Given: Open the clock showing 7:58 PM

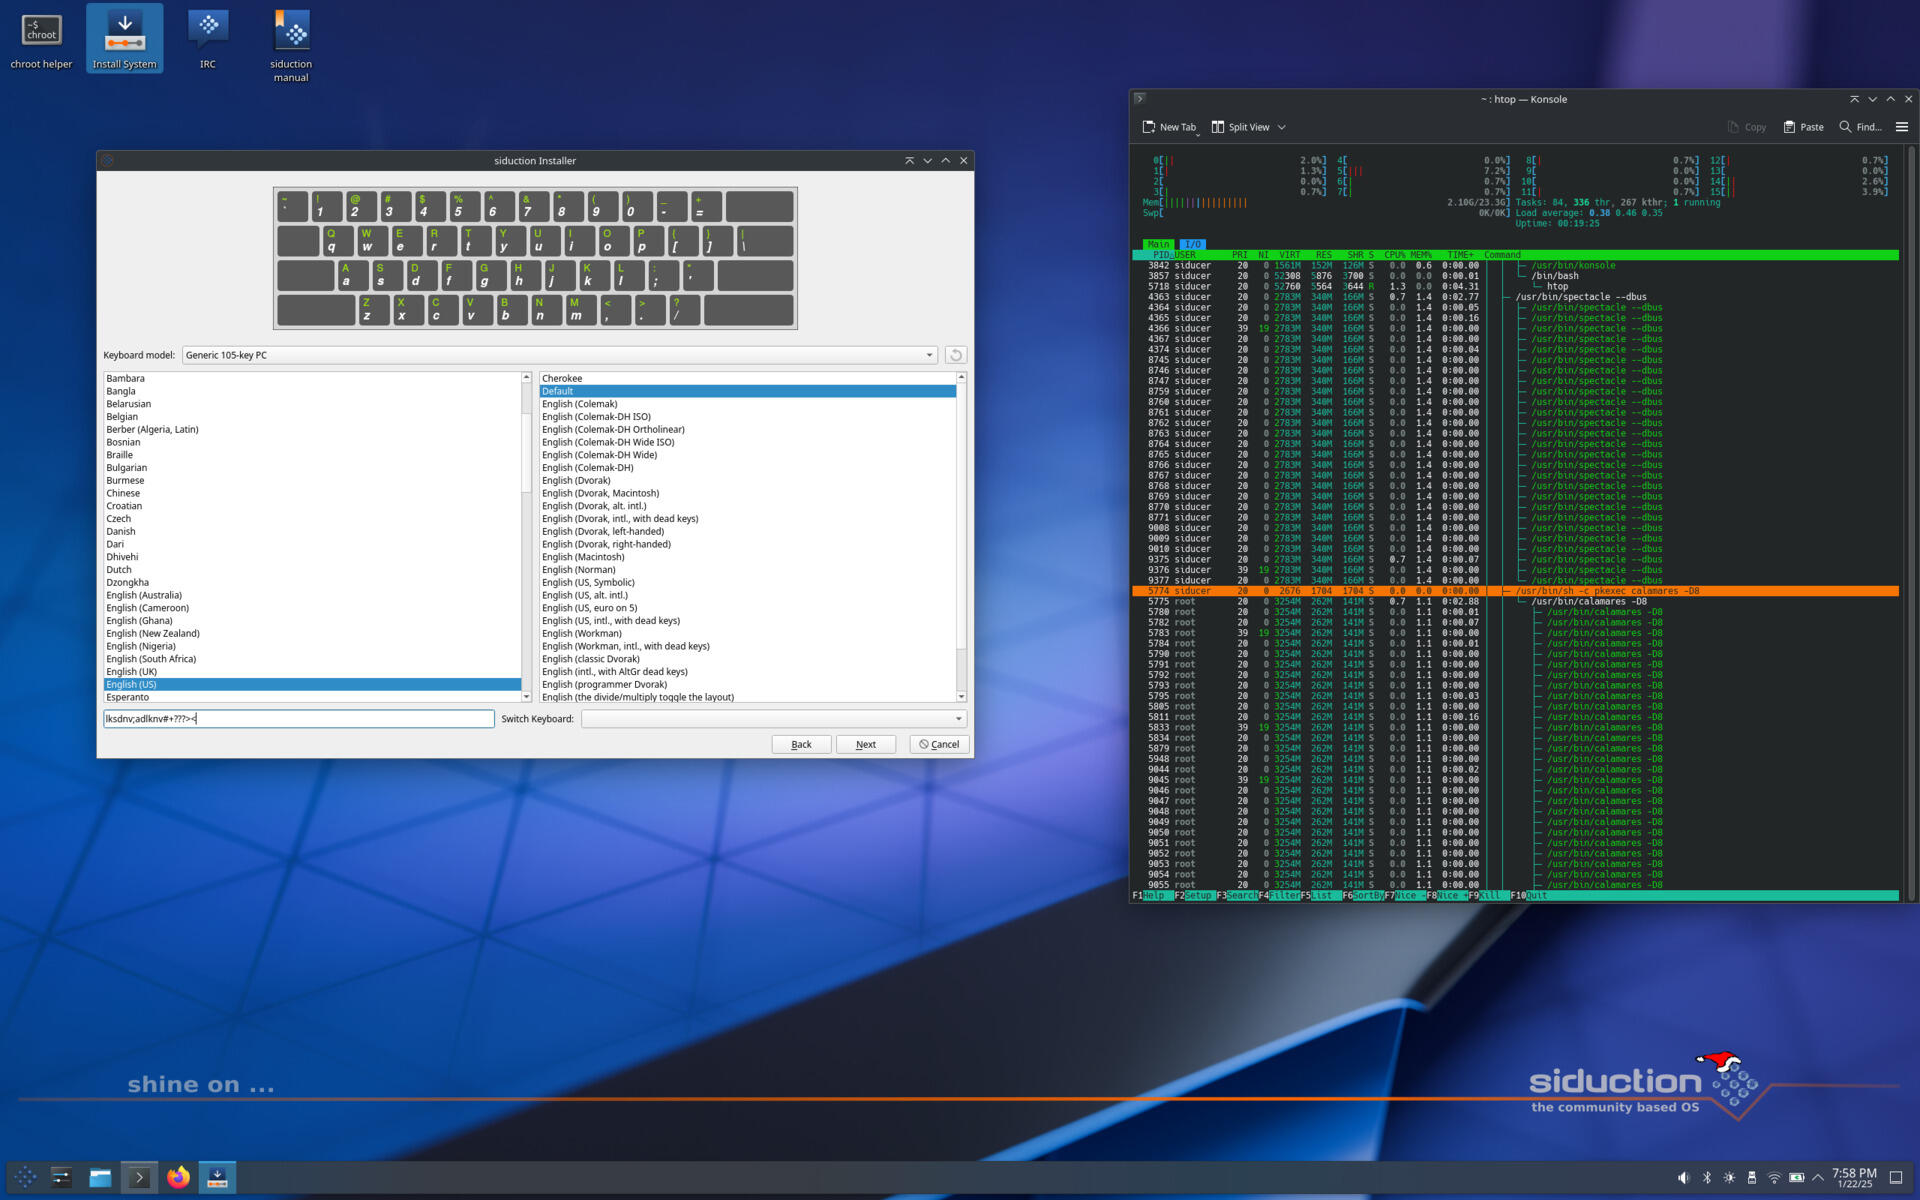Looking at the screenshot, I should click(x=1854, y=1178).
